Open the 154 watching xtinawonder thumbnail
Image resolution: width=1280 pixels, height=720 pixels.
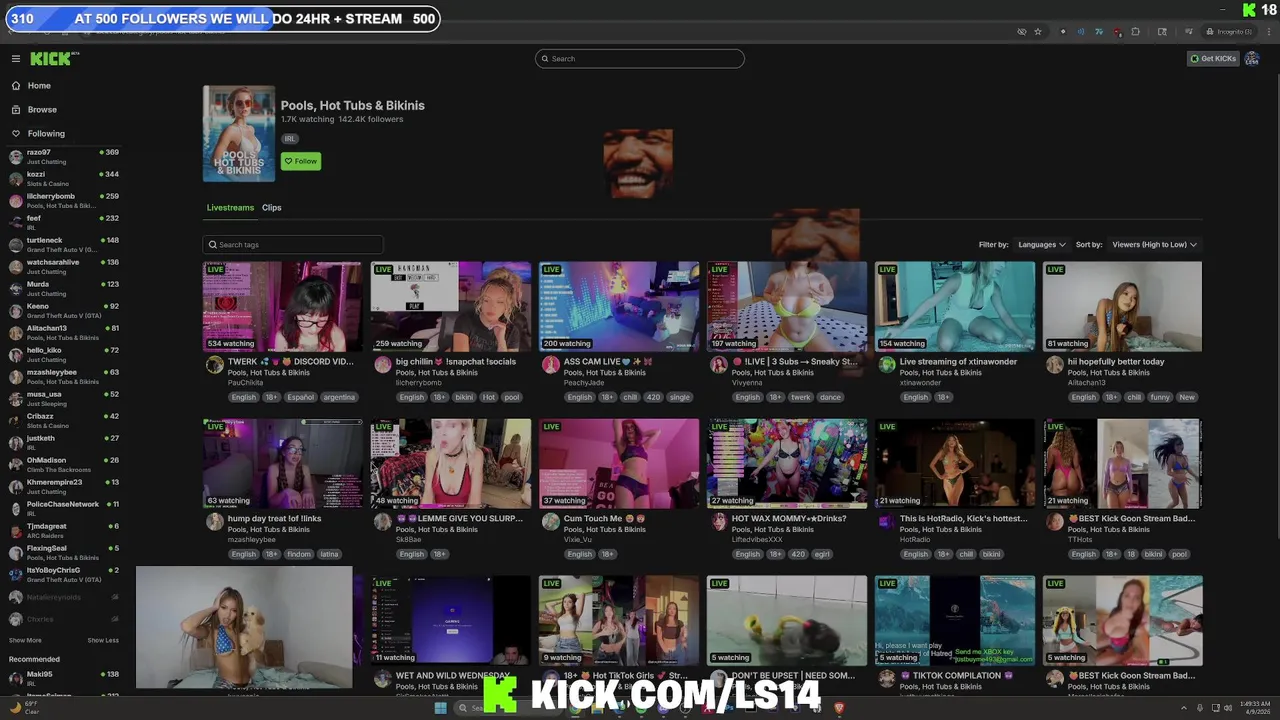[955, 307]
